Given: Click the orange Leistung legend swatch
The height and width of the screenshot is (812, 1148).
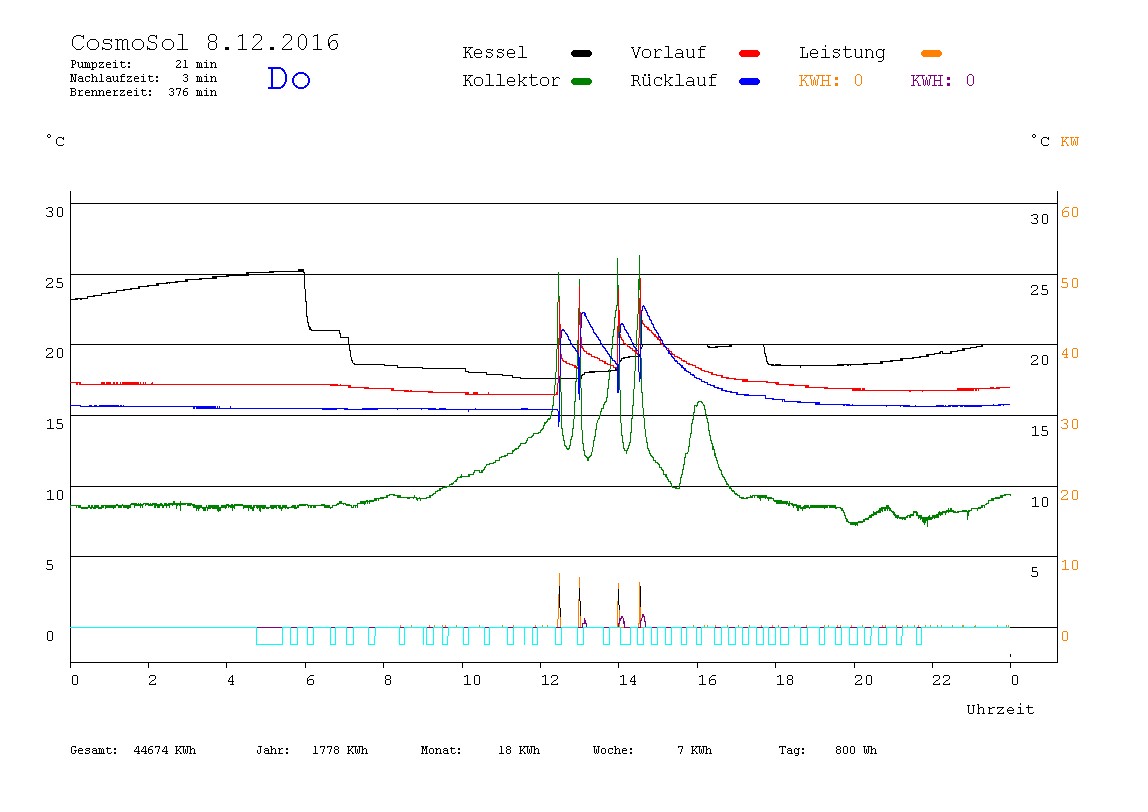Looking at the screenshot, I should 931,53.
